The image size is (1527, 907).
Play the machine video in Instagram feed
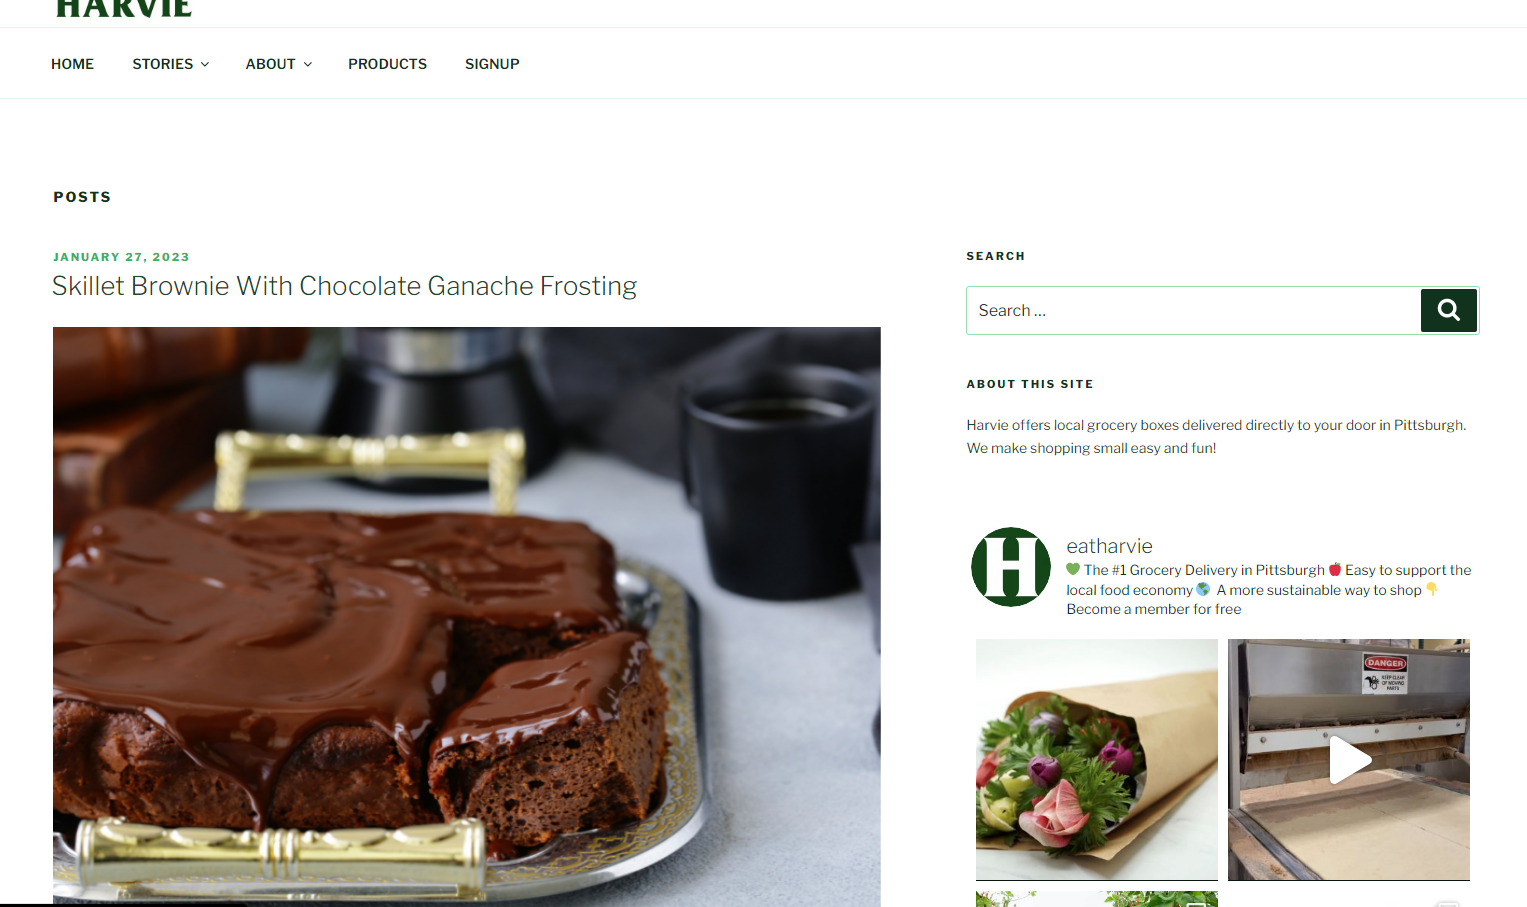(x=1349, y=760)
